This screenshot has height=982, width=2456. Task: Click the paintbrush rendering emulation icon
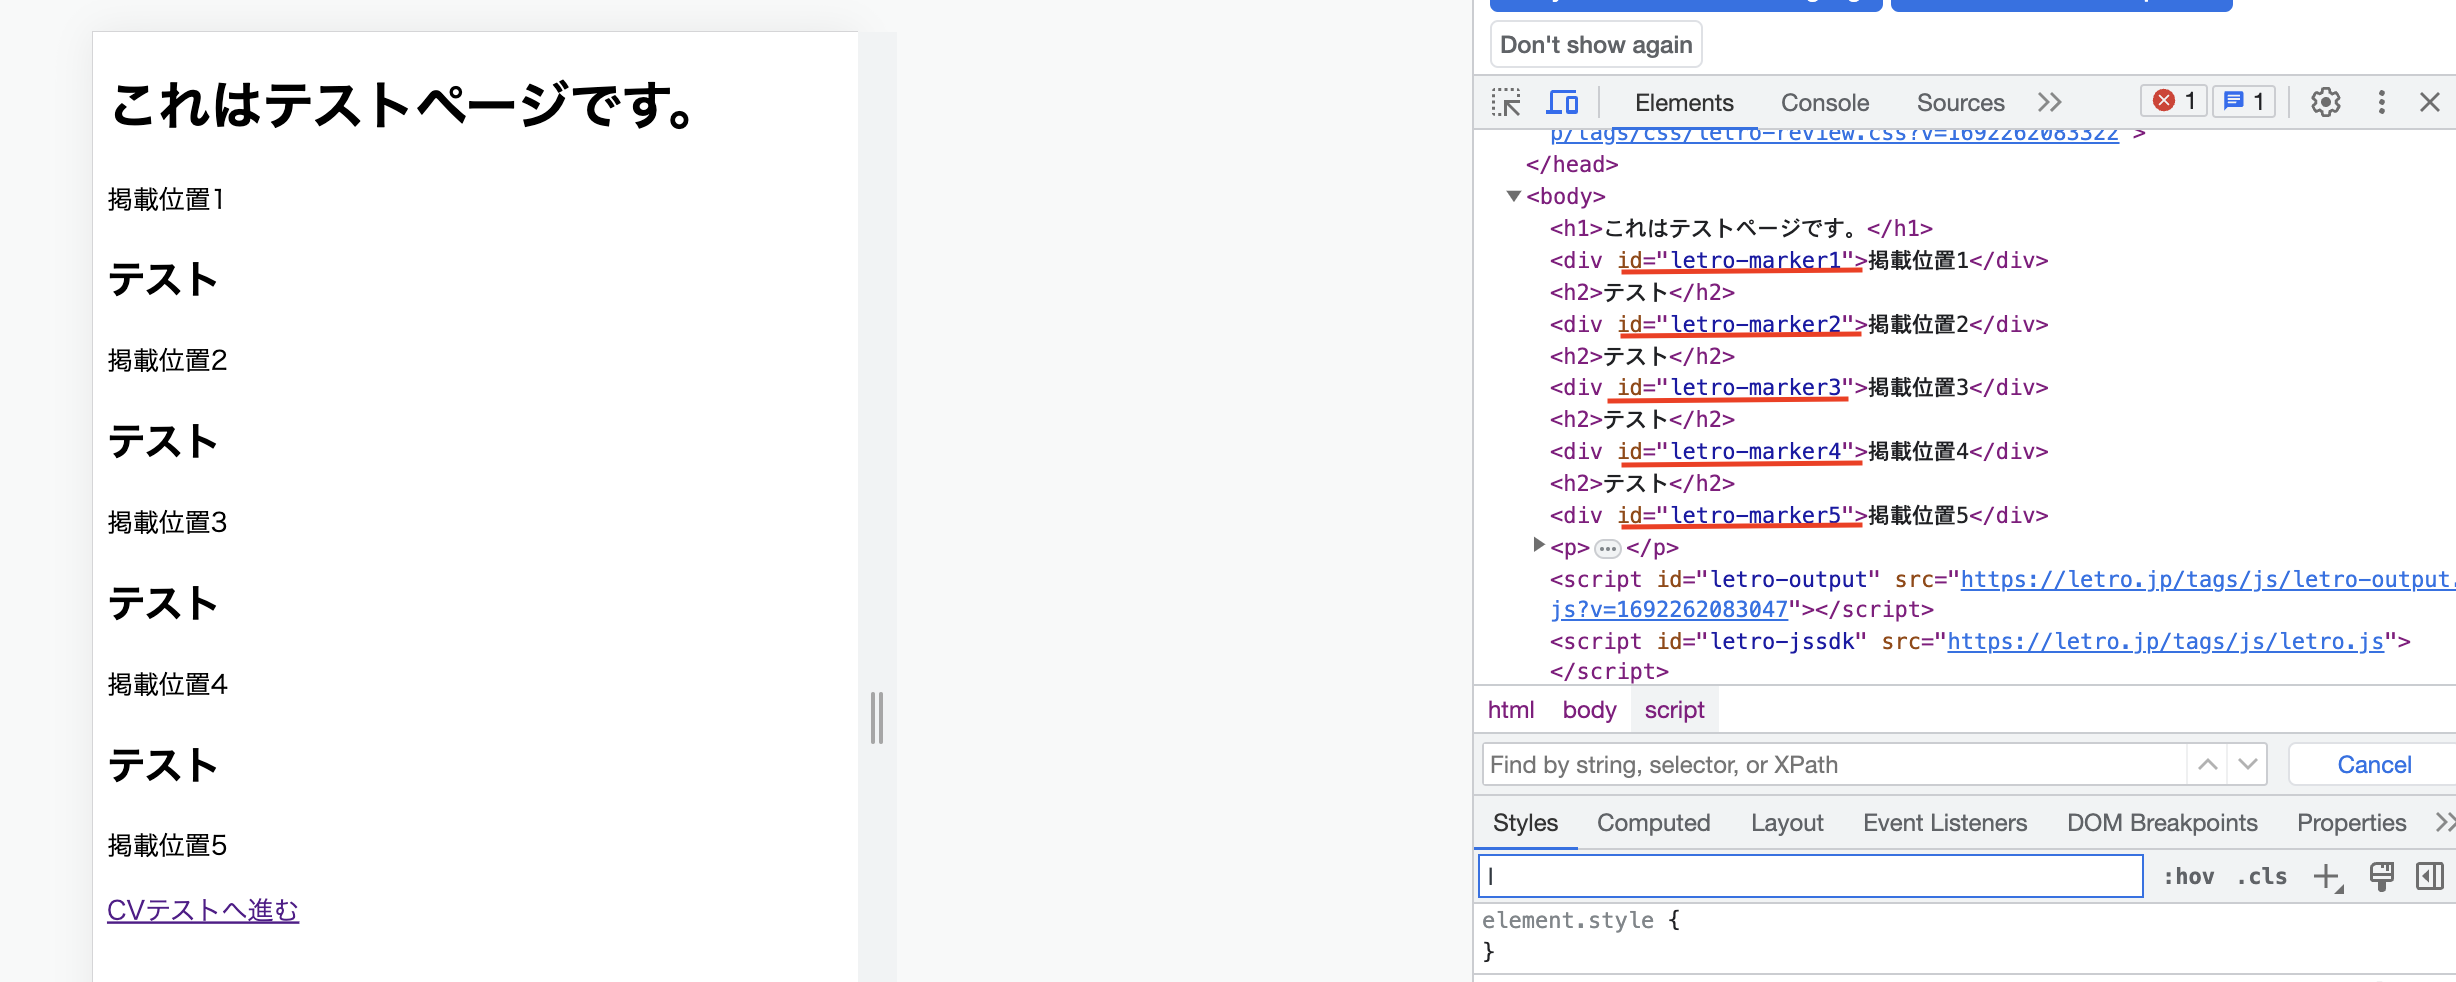2381,877
